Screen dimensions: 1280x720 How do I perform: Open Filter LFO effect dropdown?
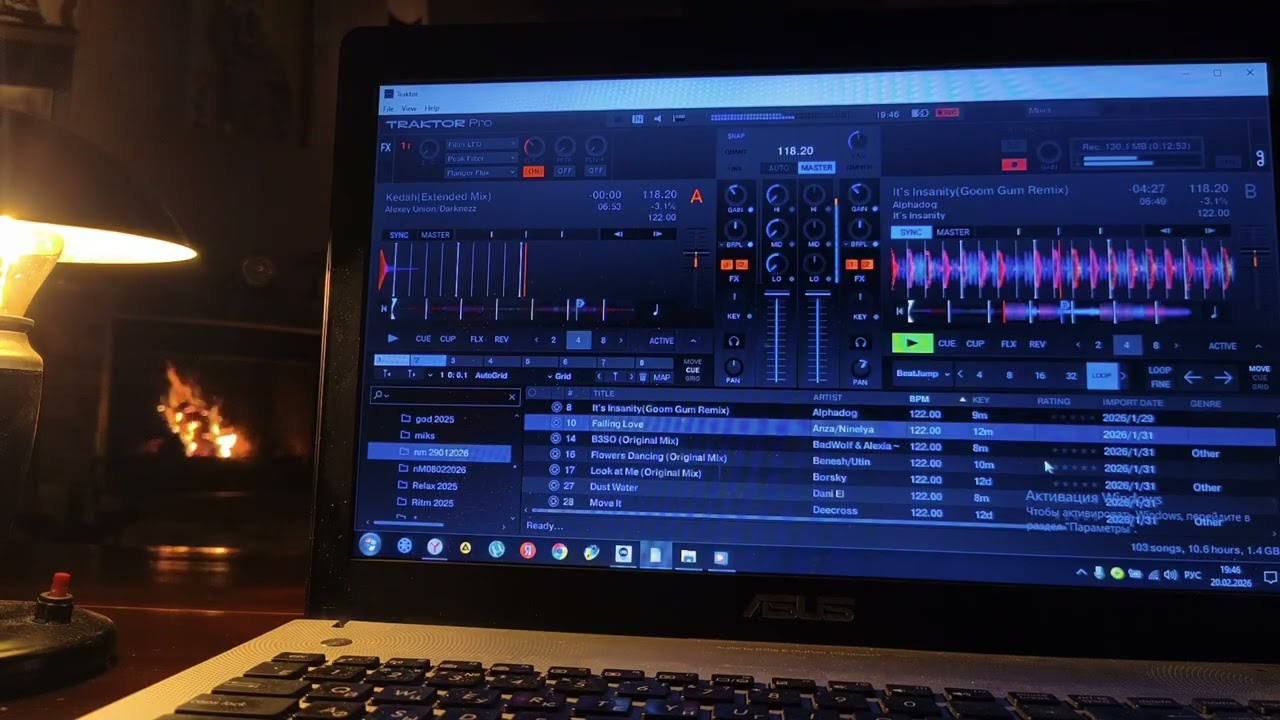tap(481, 145)
